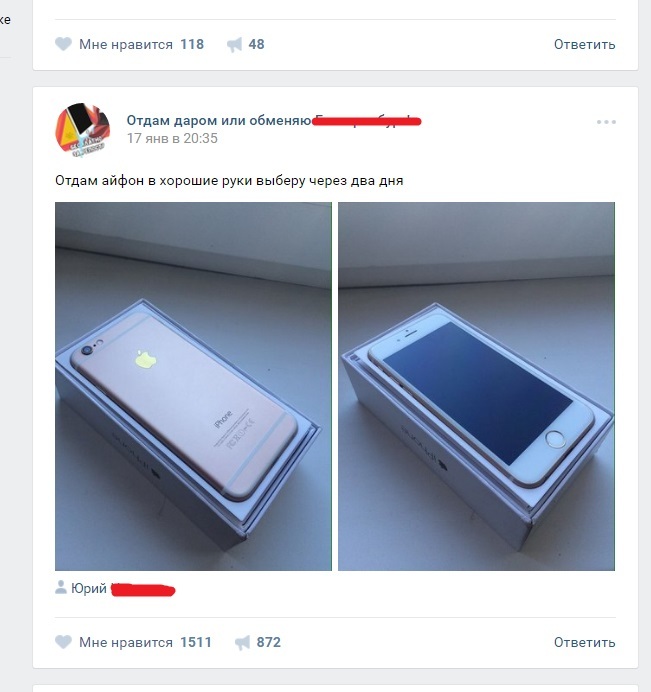The height and width of the screenshot is (692, 651).
Task: Like the iPhone giveaway post via heart icon
Action: pyautogui.click(x=63, y=642)
